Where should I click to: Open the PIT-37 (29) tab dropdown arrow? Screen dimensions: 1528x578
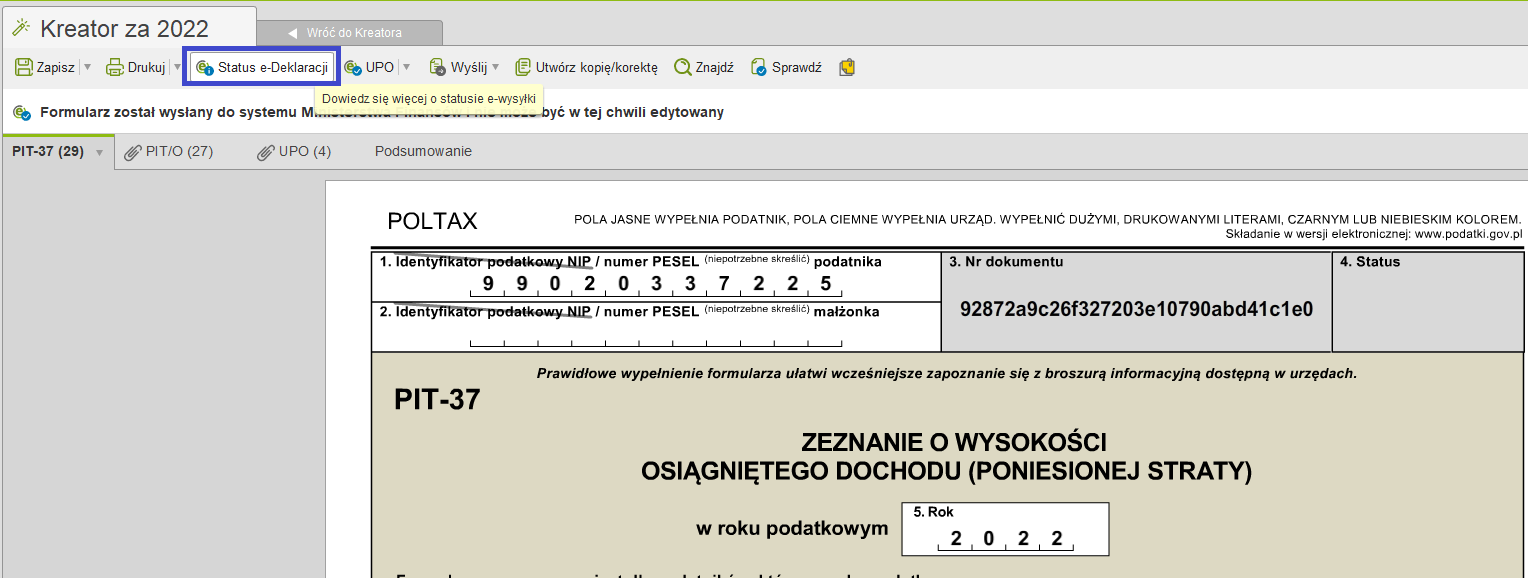[99, 153]
